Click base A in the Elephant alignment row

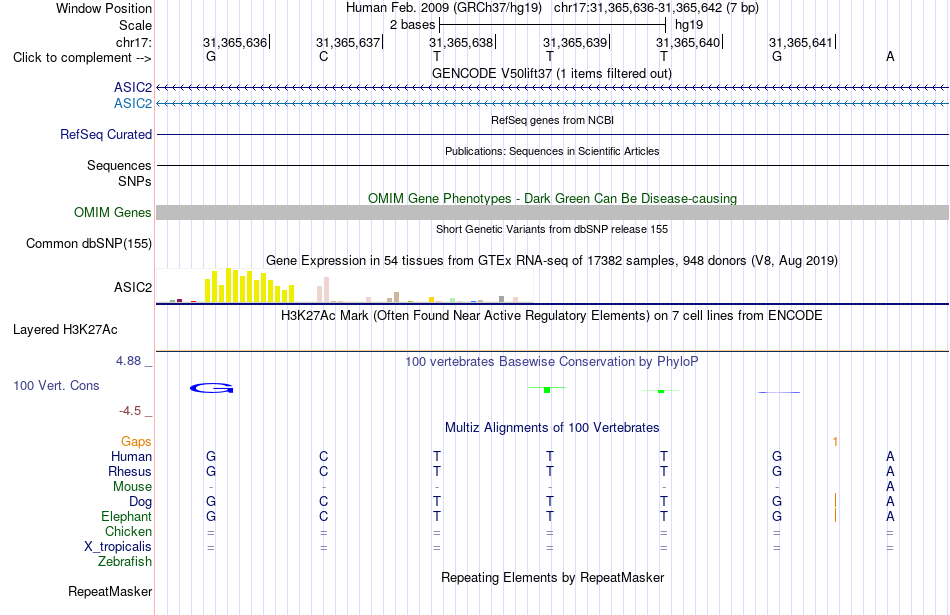890,516
